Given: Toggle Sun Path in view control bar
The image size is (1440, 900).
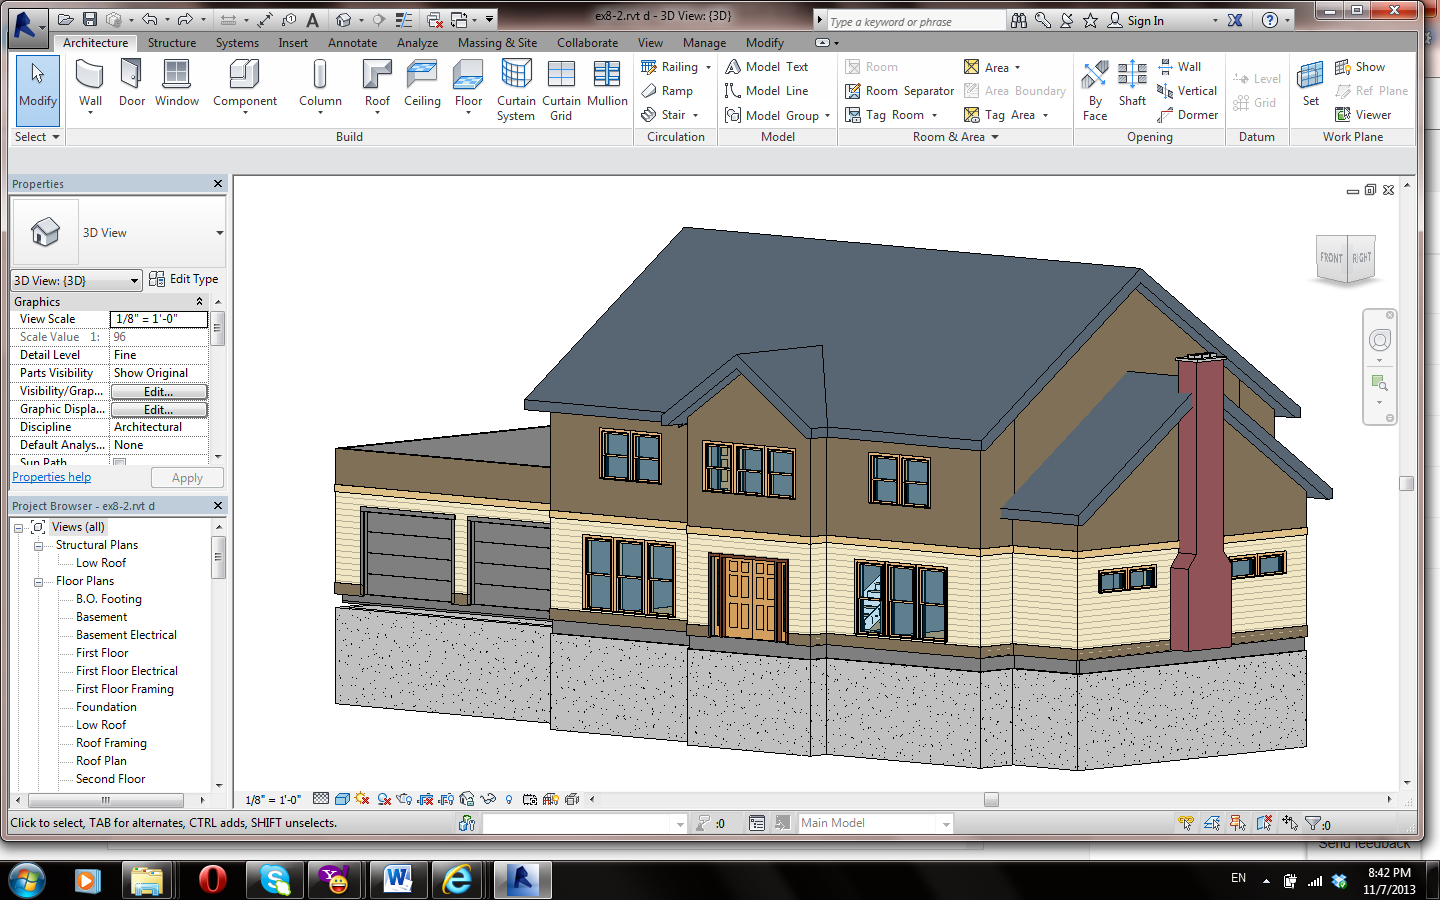Looking at the screenshot, I should pos(362,799).
